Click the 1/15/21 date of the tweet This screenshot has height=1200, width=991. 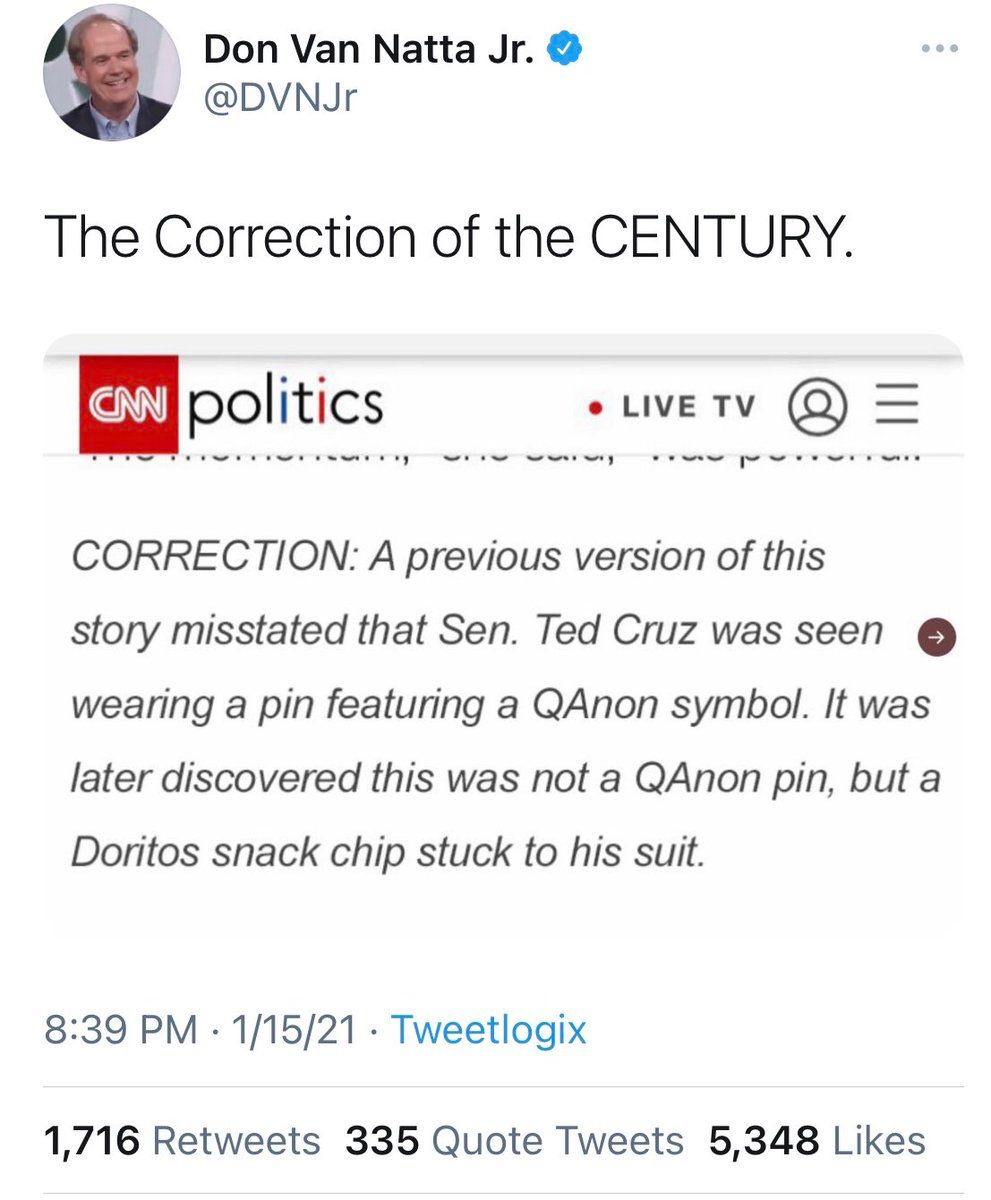click(293, 1029)
